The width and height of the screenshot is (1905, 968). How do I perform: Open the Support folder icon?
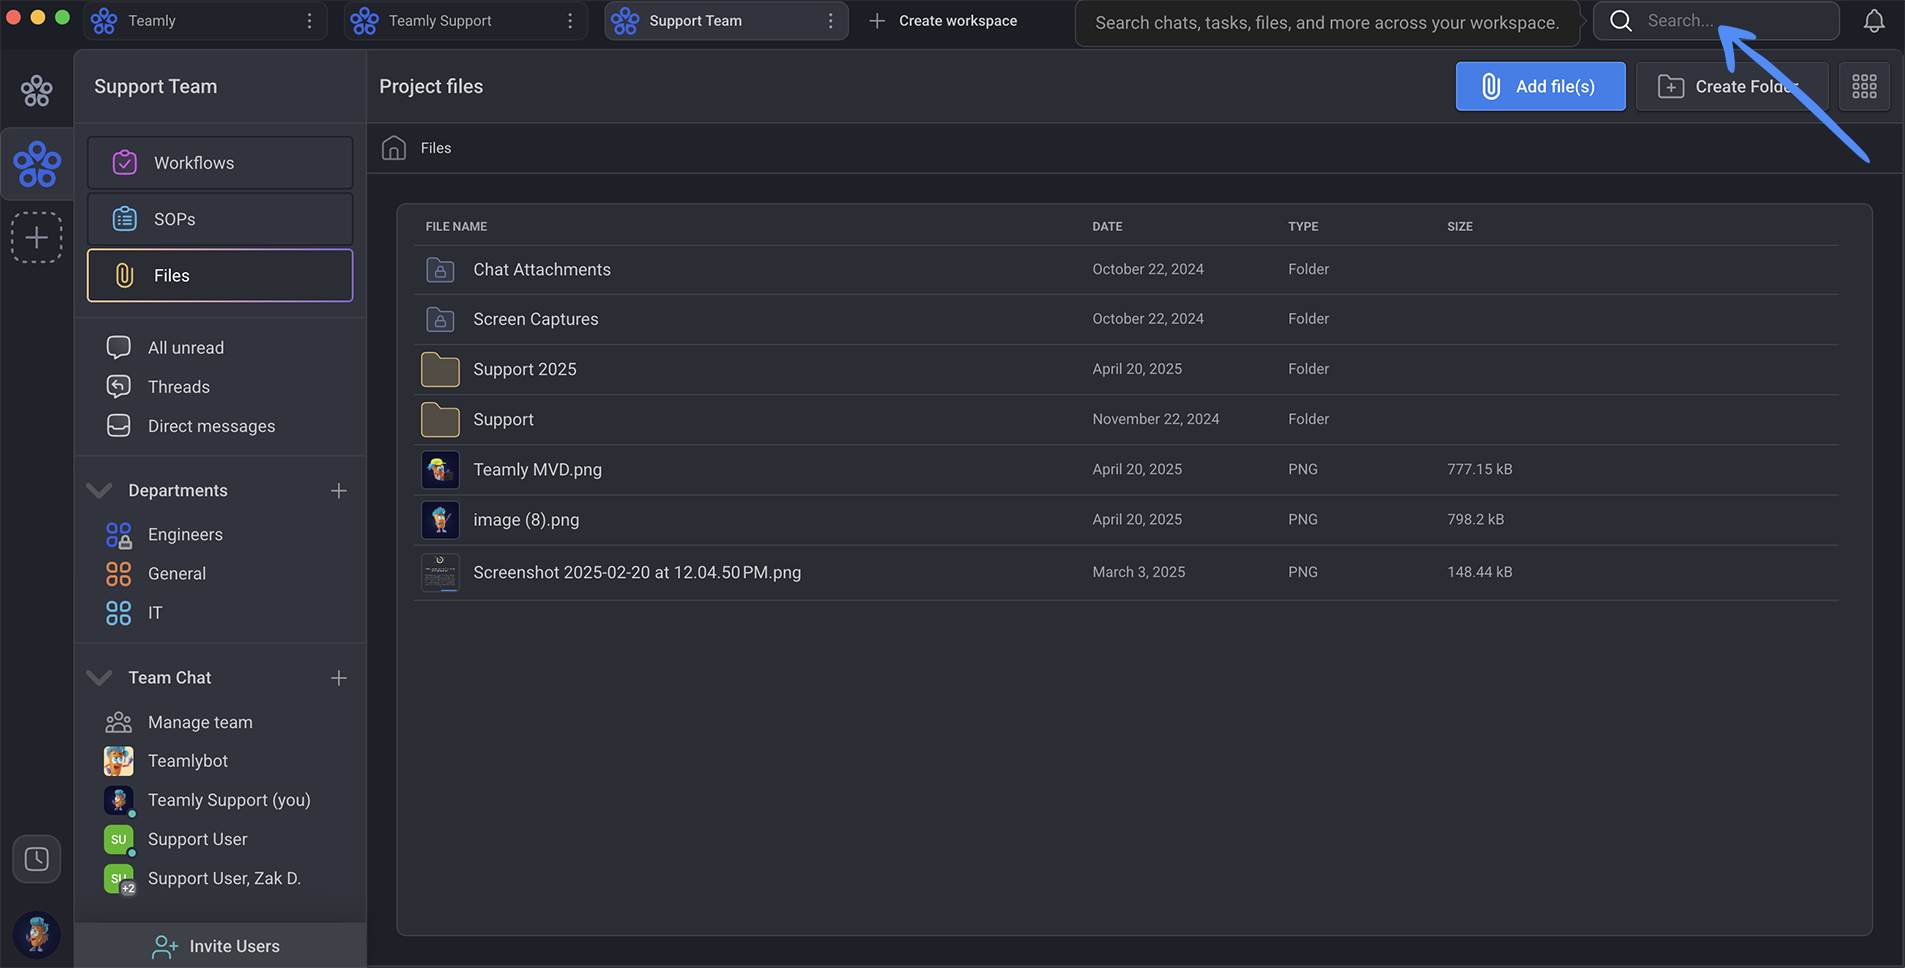click(x=440, y=420)
